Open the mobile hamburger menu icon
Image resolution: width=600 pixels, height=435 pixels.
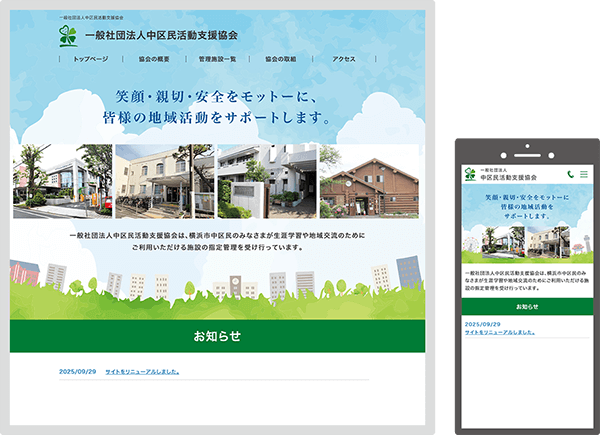point(584,174)
